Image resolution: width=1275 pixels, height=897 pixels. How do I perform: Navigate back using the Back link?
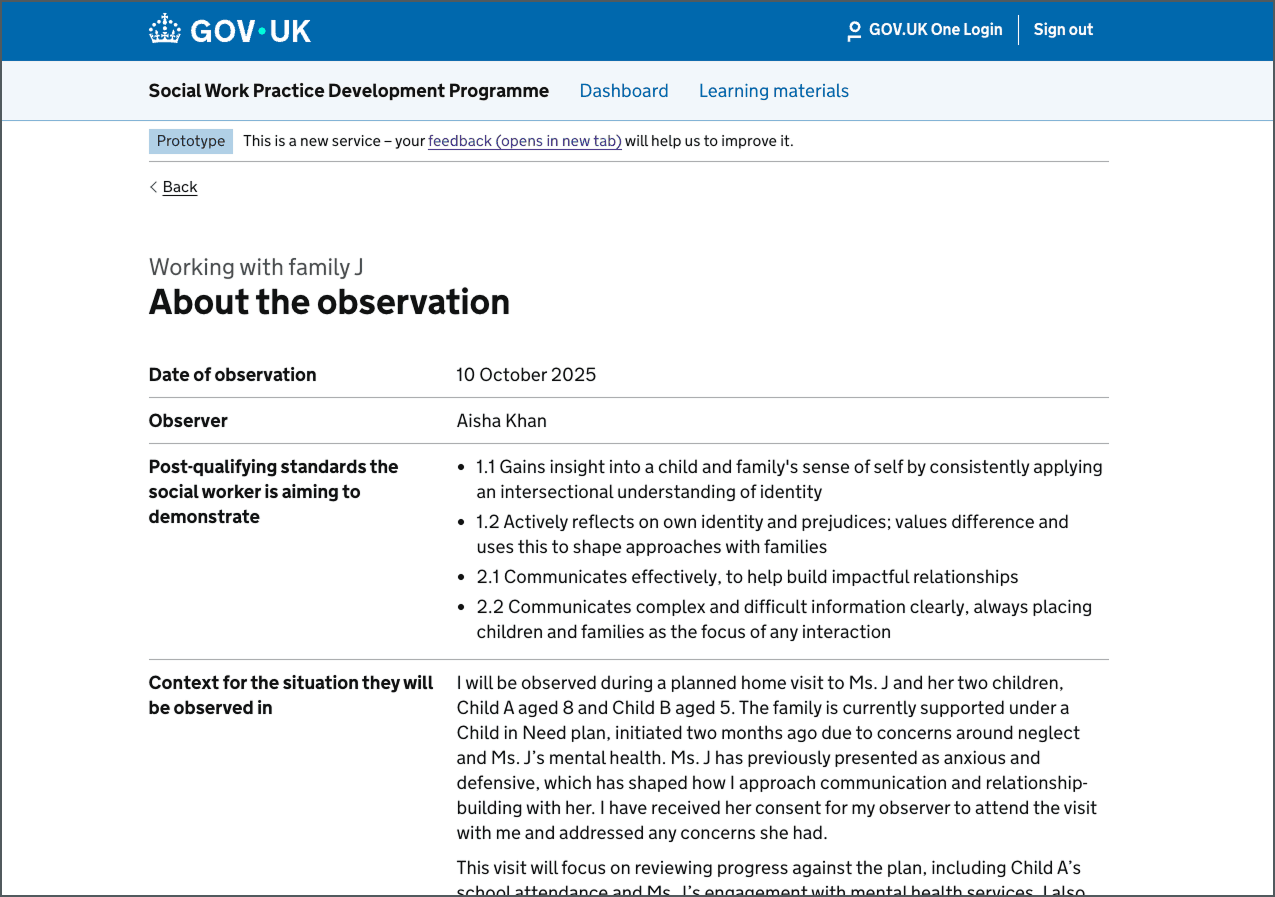179,187
